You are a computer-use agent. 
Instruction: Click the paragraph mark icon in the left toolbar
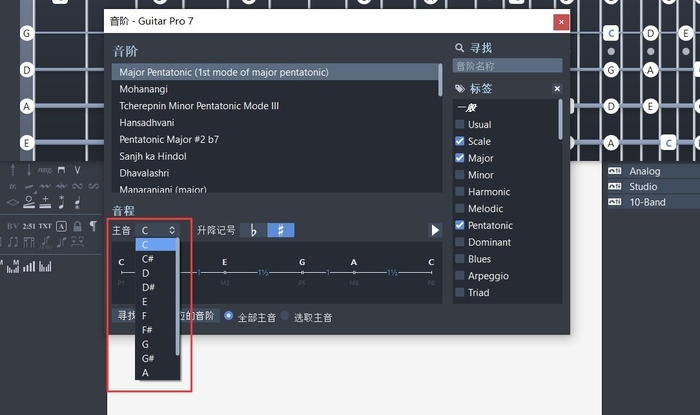(x=92, y=226)
